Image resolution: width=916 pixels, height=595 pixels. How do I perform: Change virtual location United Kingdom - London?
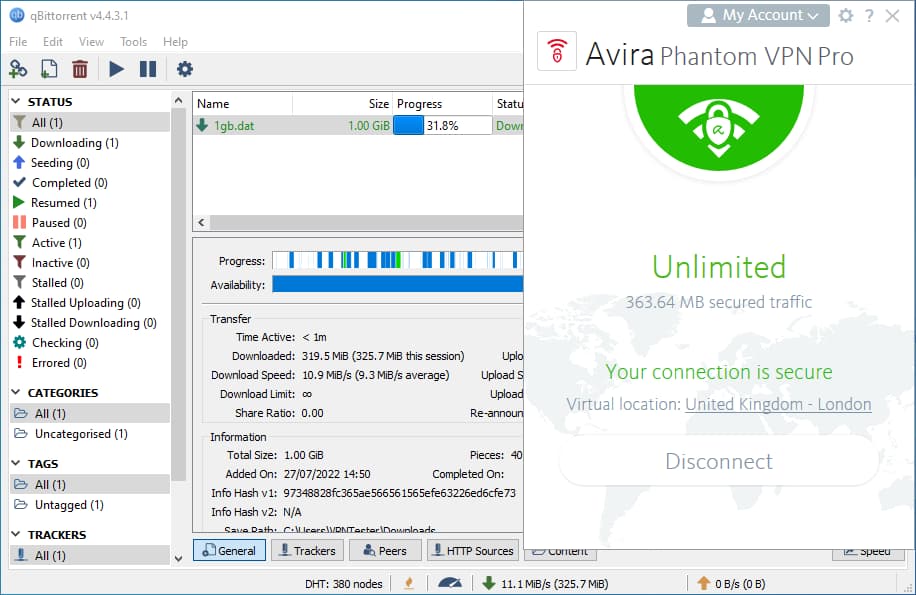[x=778, y=404]
